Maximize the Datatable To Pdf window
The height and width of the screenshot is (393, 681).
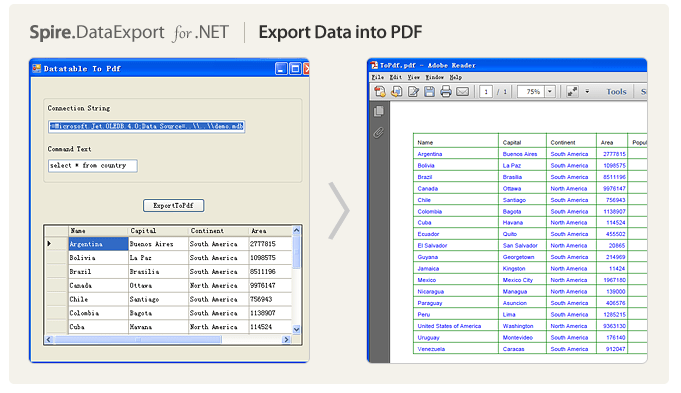(295, 69)
